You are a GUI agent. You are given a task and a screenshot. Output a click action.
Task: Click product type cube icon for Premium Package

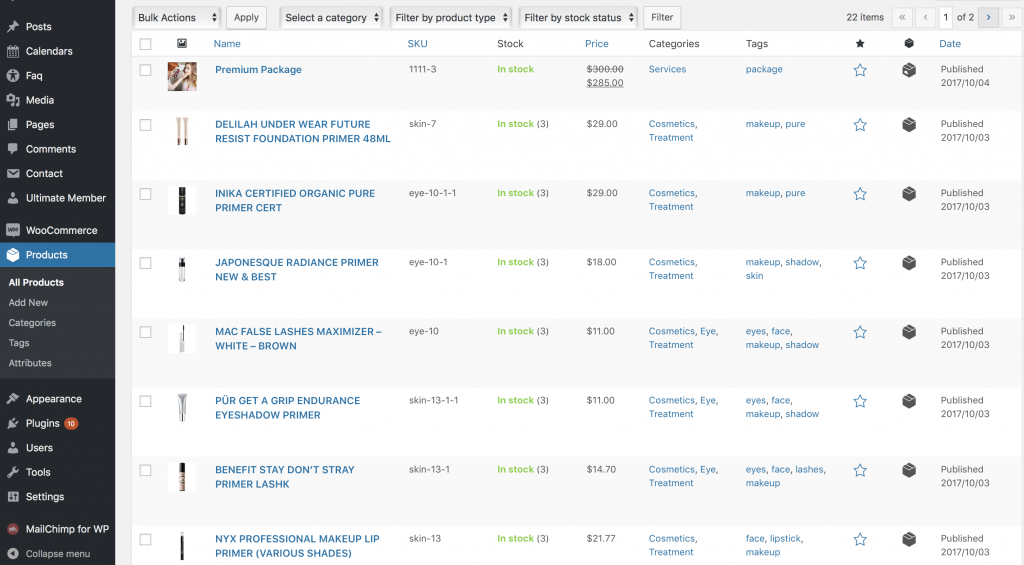pos(909,70)
